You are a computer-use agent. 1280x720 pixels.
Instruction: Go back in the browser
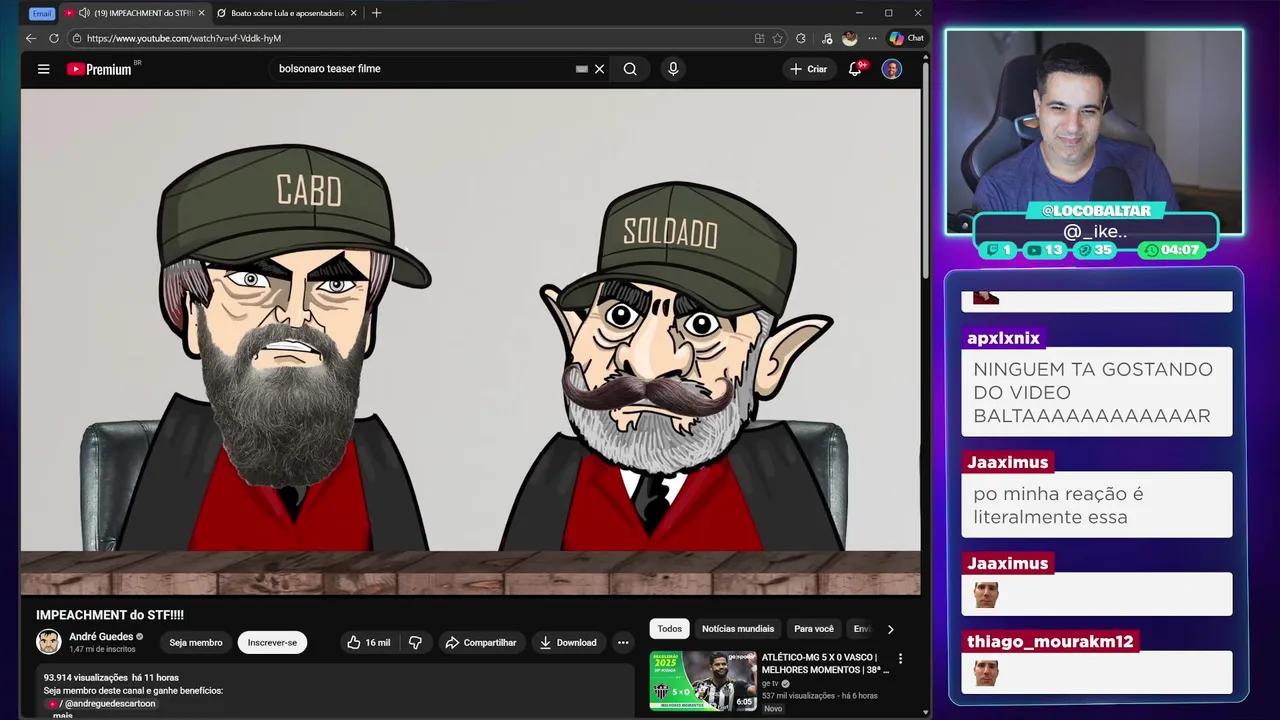point(31,38)
